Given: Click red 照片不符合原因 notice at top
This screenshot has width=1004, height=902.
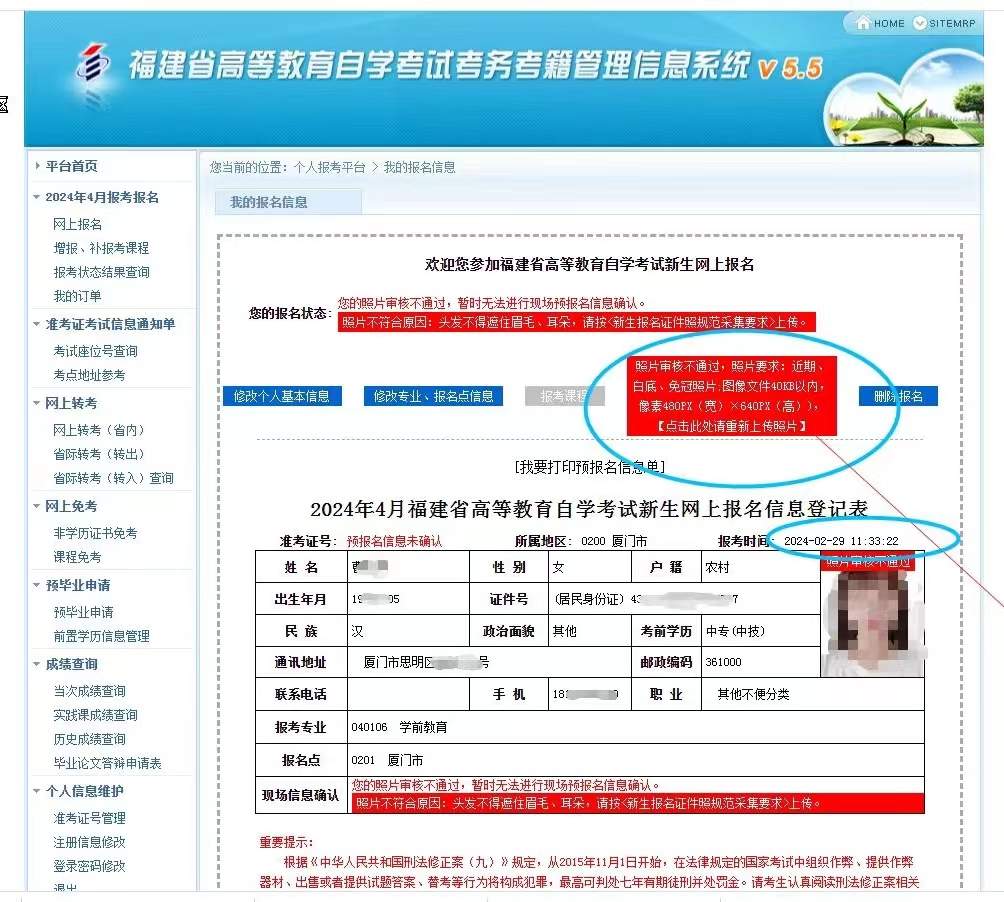Looking at the screenshot, I should point(576,322).
